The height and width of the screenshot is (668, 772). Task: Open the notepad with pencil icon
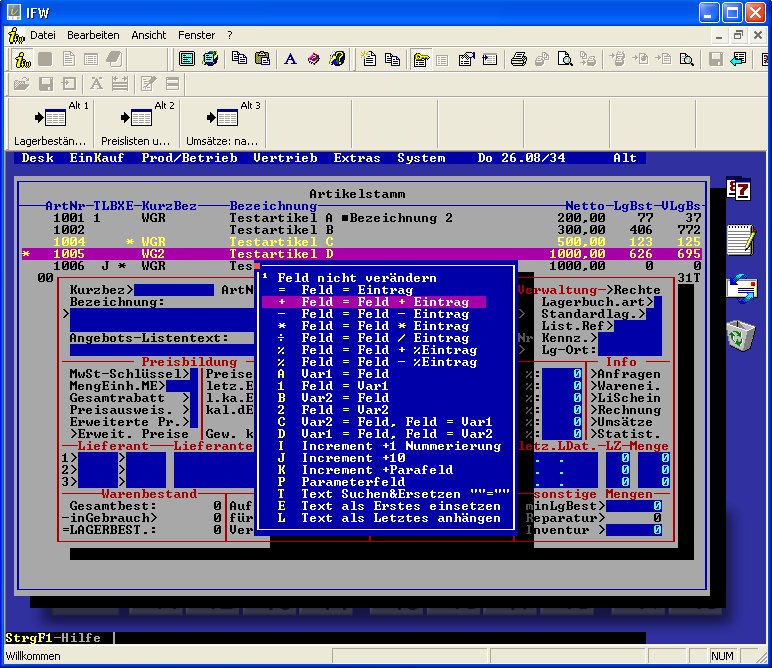click(x=739, y=240)
